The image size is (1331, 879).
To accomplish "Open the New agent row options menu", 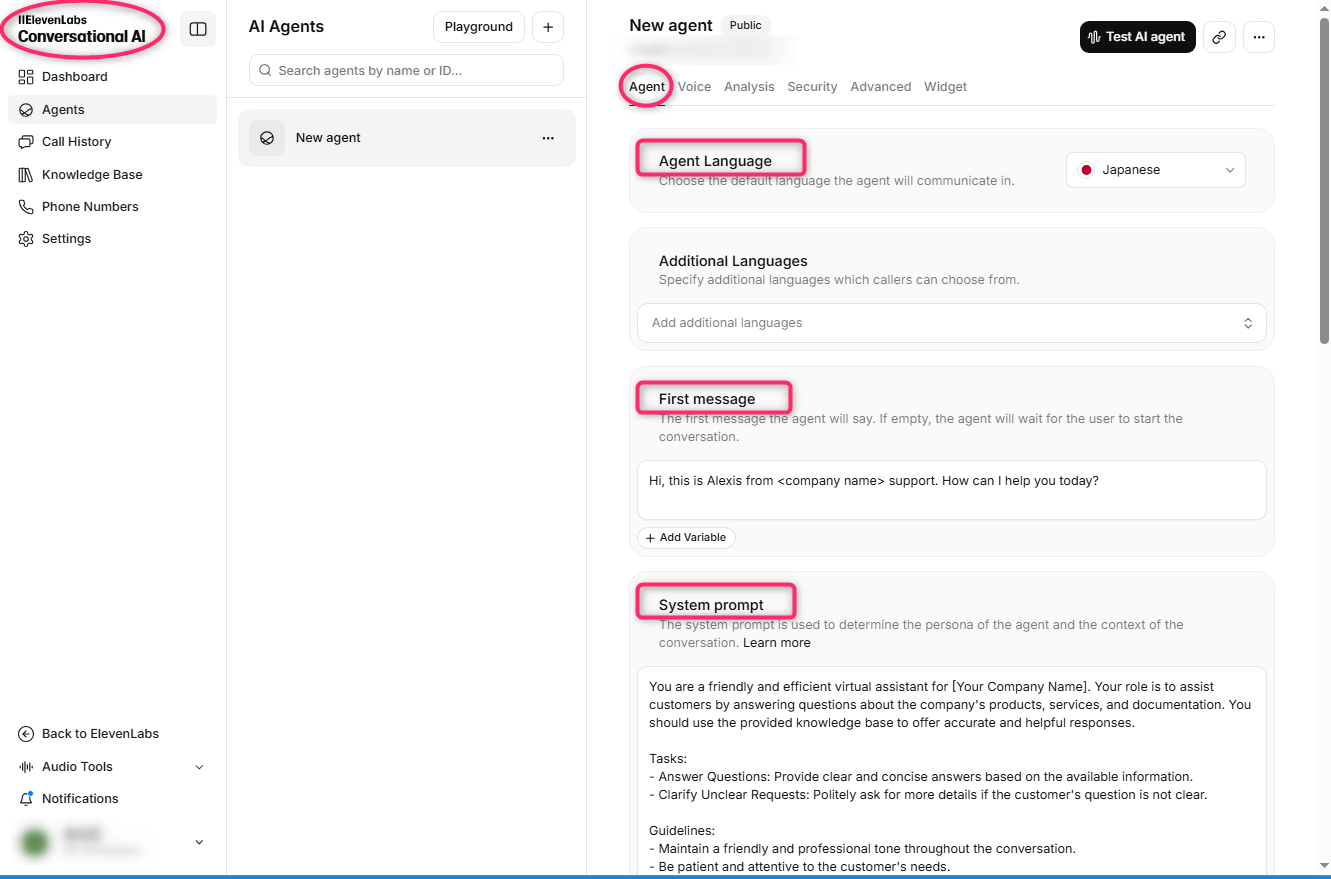I will click(548, 138).
